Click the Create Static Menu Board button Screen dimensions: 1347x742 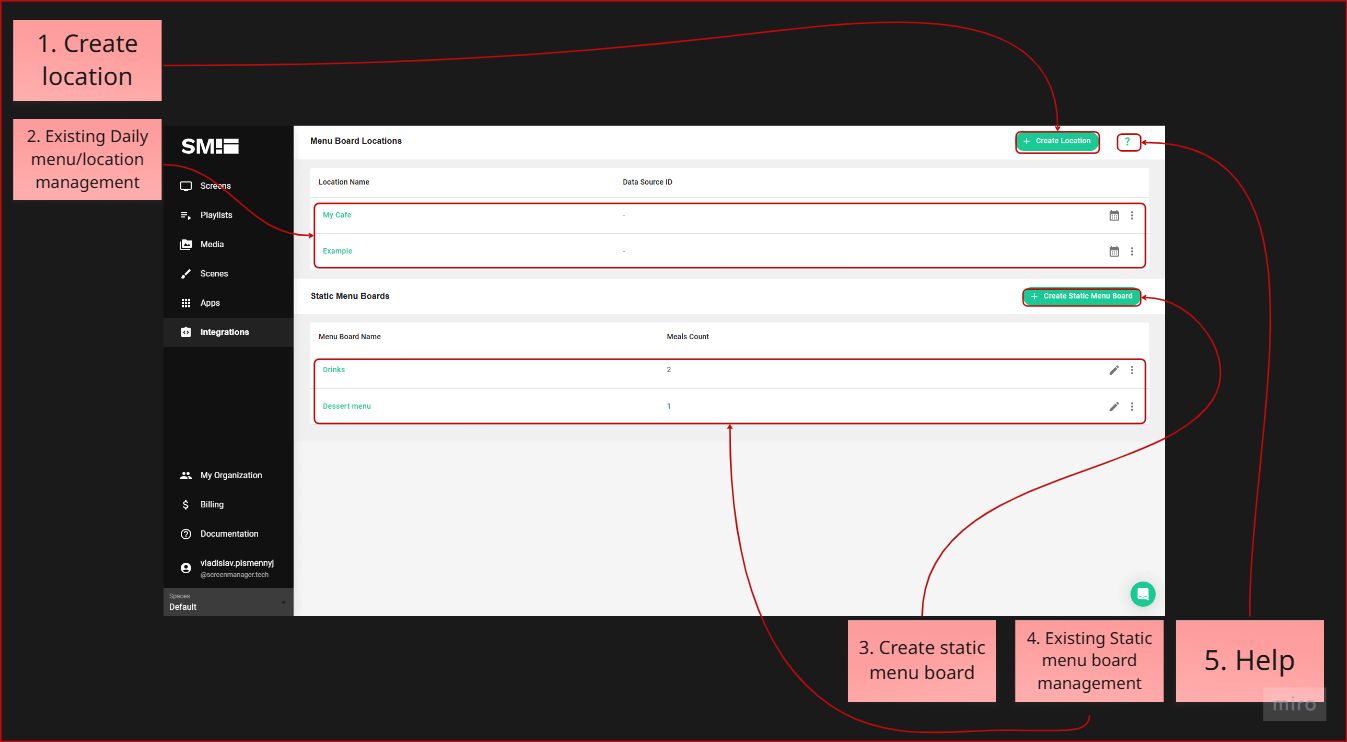pyautogui.click(x=1081, y=297)
